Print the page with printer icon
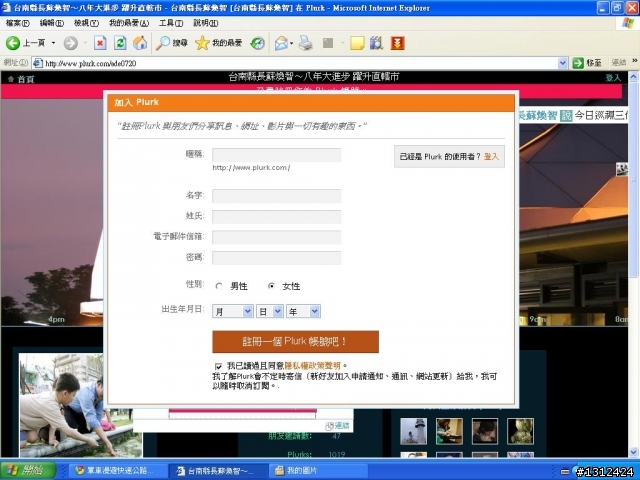 (x=305, y=43)
